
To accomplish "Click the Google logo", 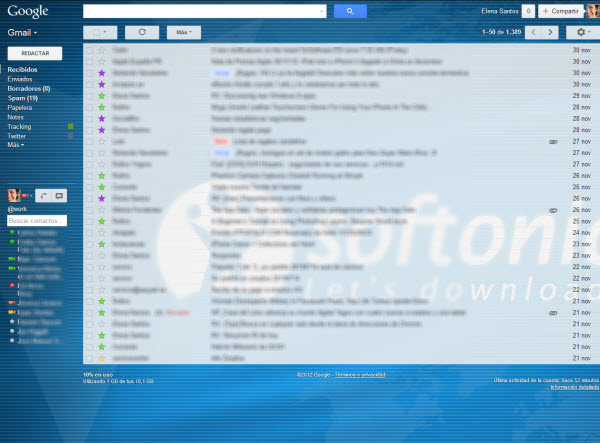I will pyautogui.click(x=28, y=11).
